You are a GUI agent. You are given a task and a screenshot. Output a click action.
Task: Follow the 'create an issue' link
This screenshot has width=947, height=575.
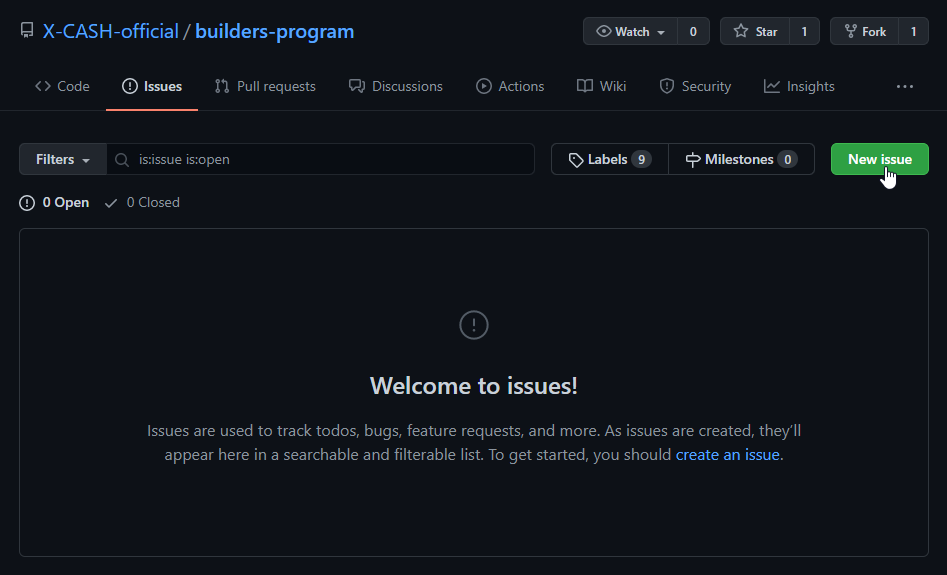click(727, 454)
